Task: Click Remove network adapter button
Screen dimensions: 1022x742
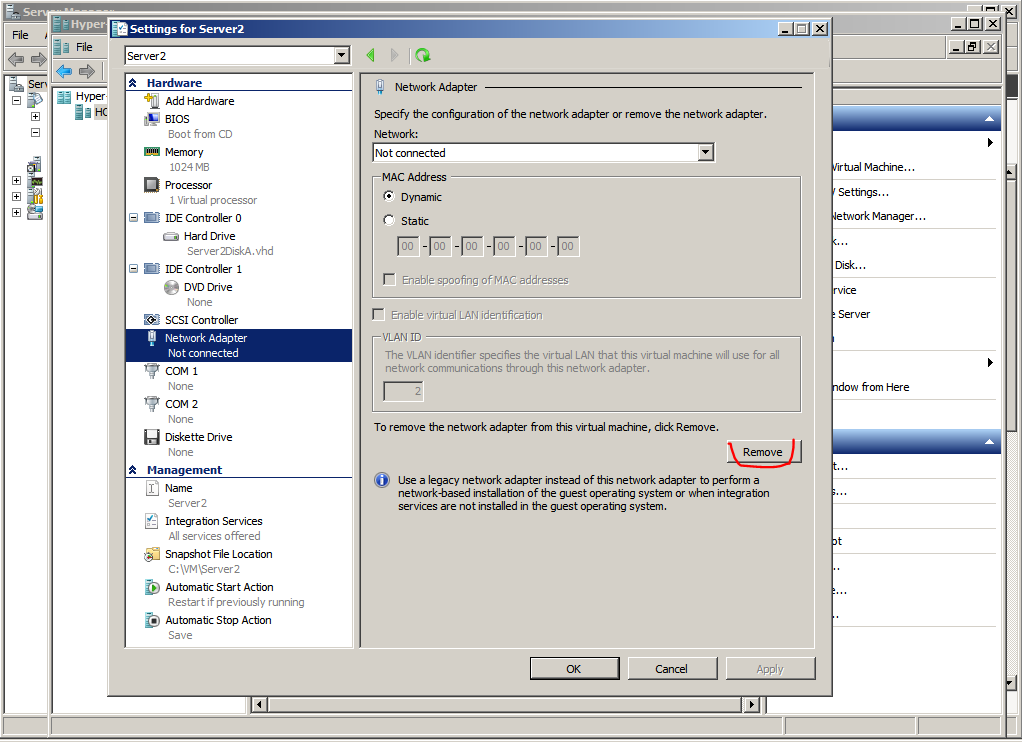Action: 763,452
